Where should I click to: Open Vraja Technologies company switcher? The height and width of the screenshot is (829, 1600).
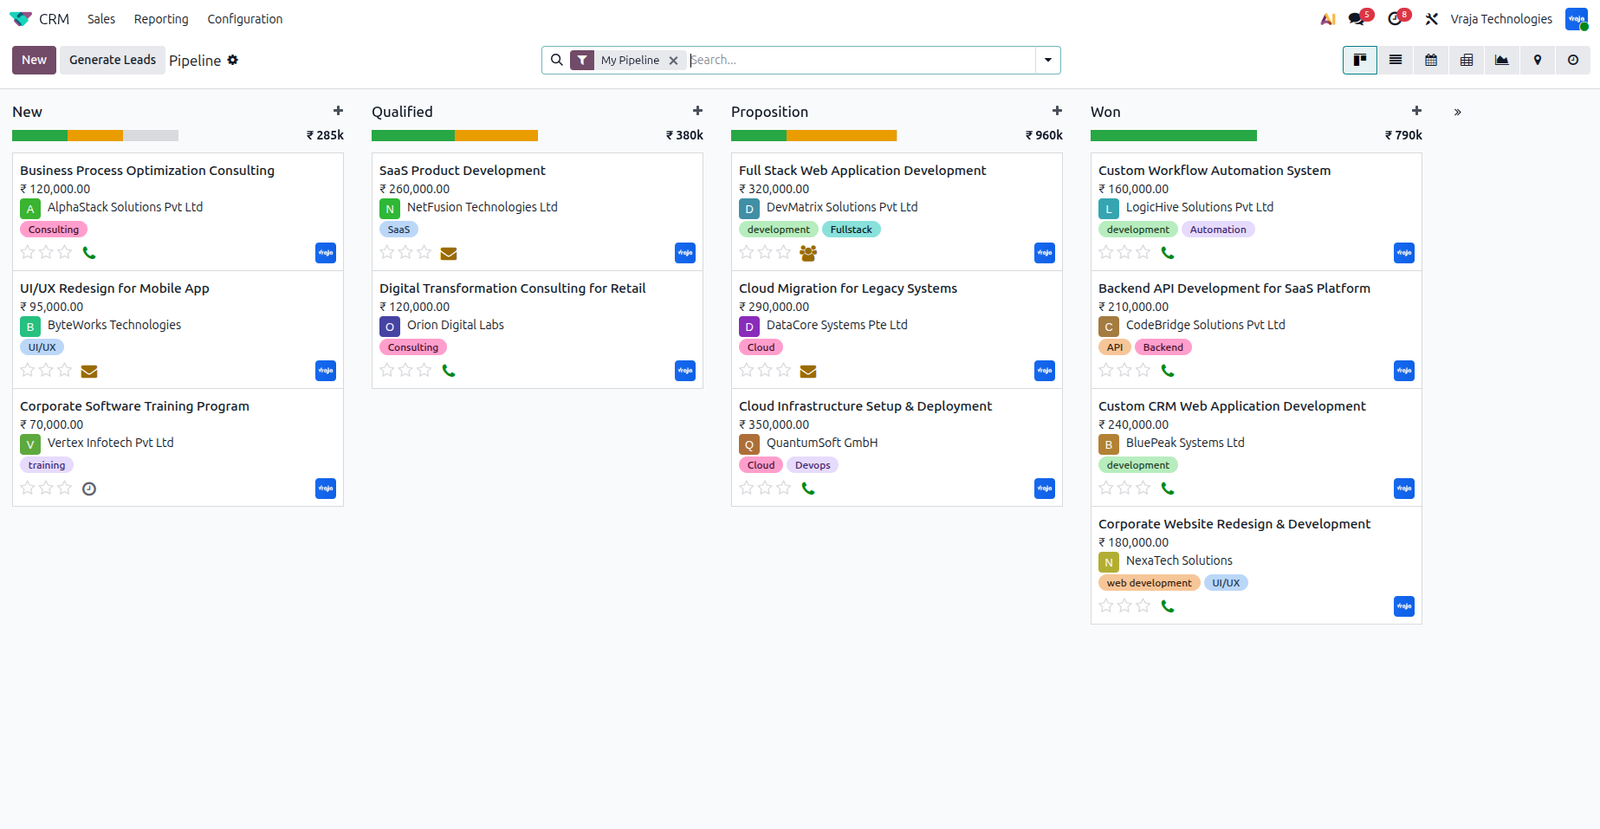(1501, 19)
